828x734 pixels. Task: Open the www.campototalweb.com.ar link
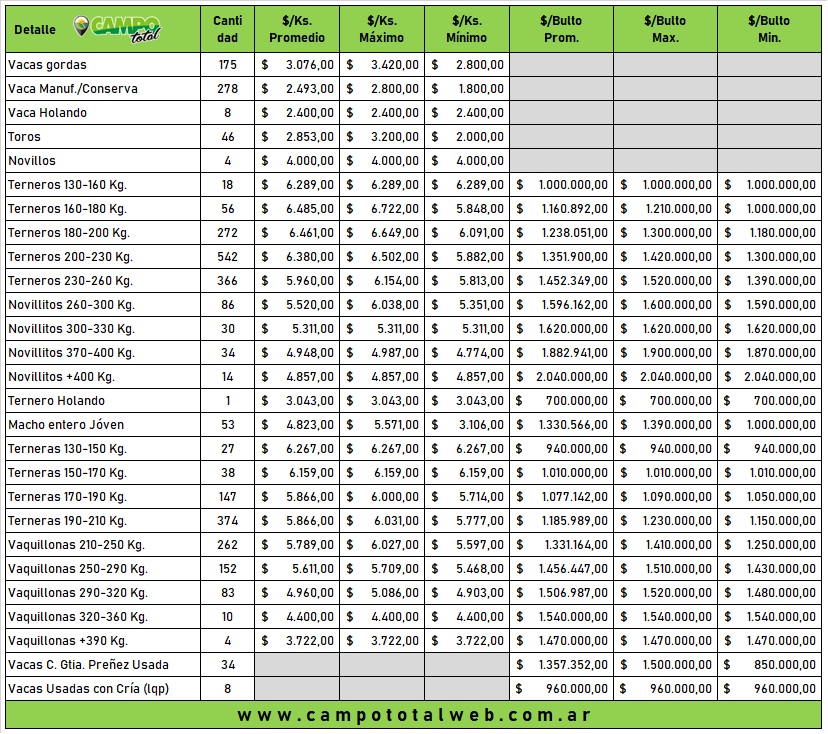413,715
